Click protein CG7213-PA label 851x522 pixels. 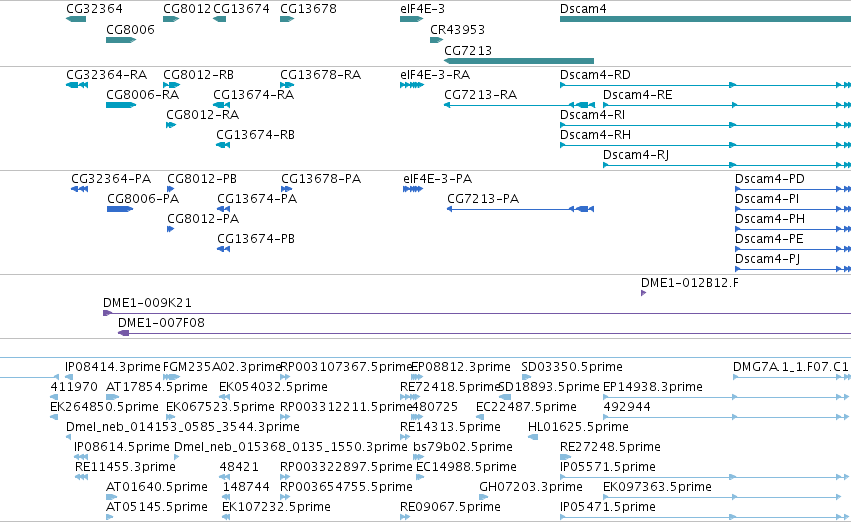pos(483,199)
